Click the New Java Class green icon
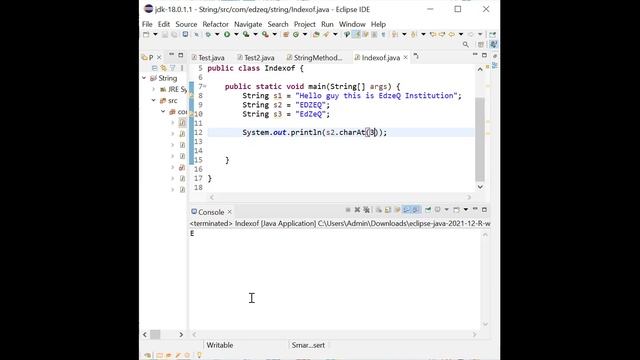The height and width of the screenshot is (360, 640). (x=296, y=35)
